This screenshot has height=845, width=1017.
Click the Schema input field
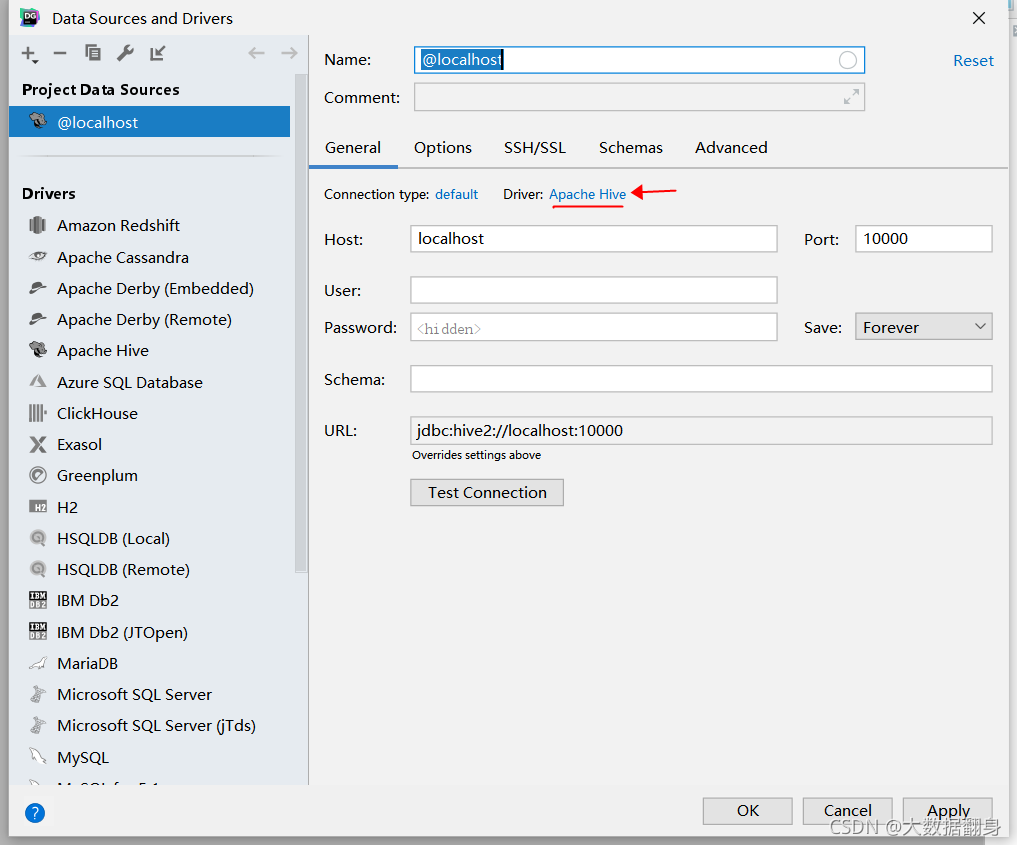[x=701, y=379]
